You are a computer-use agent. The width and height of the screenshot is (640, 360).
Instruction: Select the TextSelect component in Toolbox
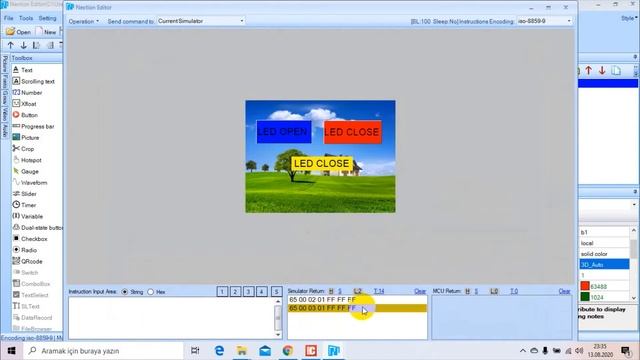point(31,295)
